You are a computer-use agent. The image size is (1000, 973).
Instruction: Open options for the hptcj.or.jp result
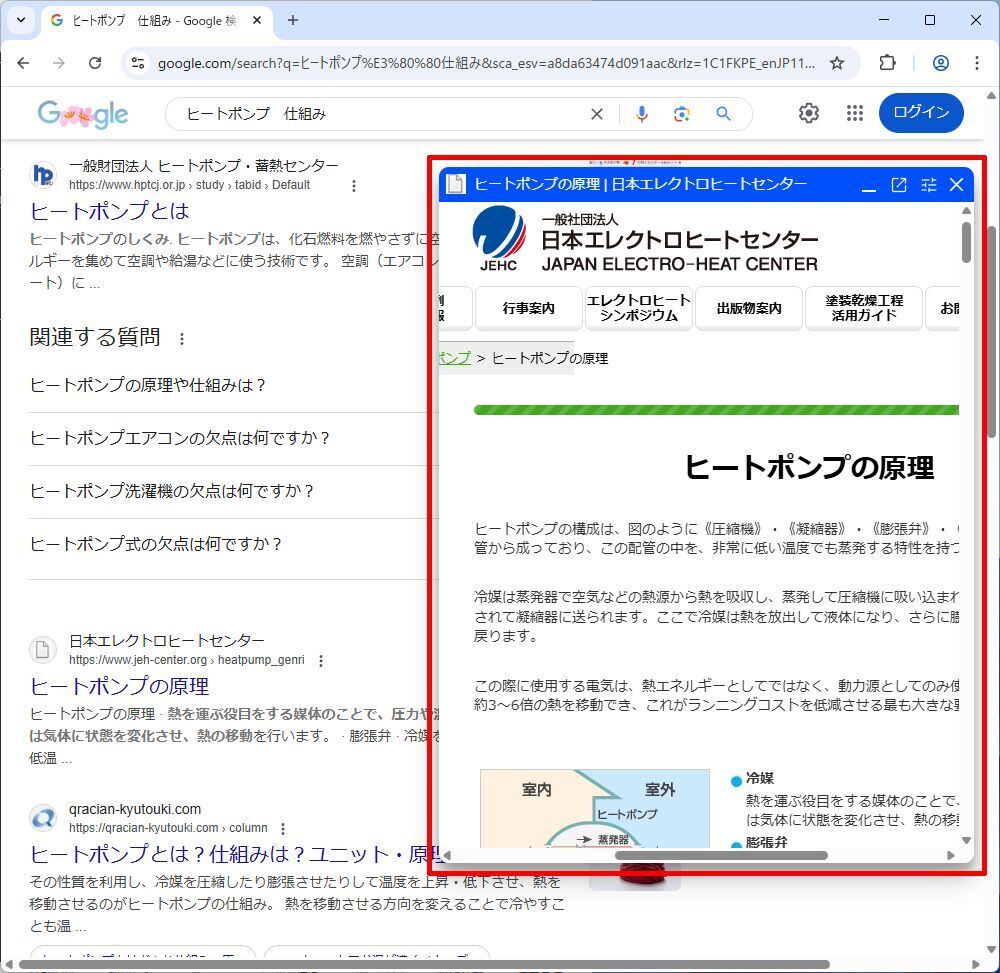(x=354, y=186)
